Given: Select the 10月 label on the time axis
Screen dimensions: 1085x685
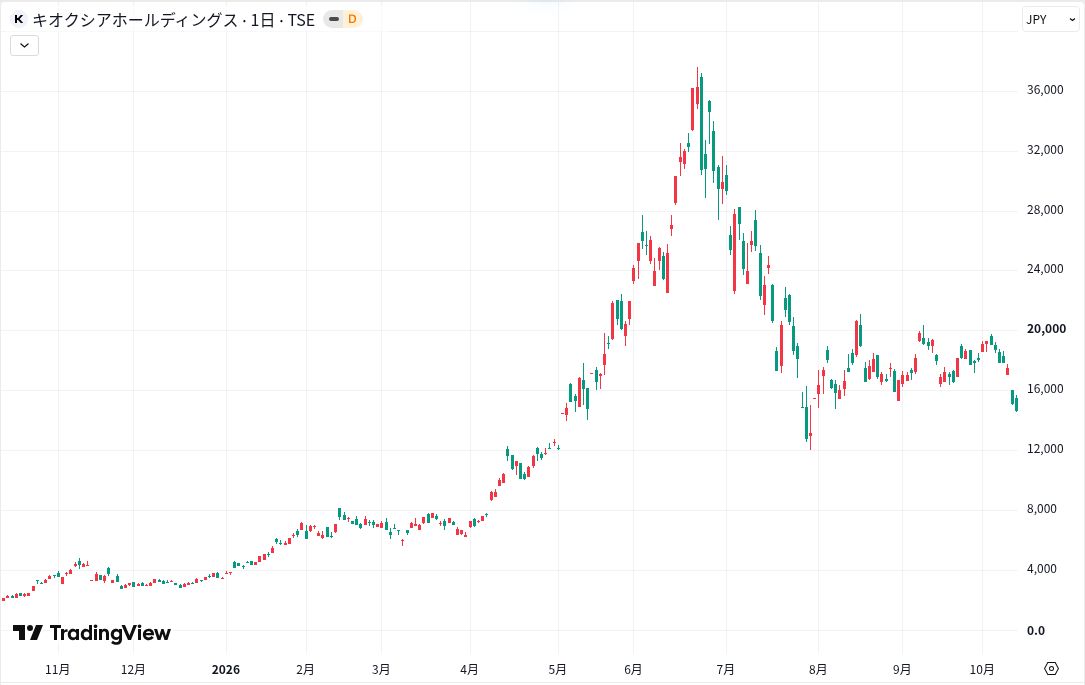Looking at the screenshot, I should 982,670.
